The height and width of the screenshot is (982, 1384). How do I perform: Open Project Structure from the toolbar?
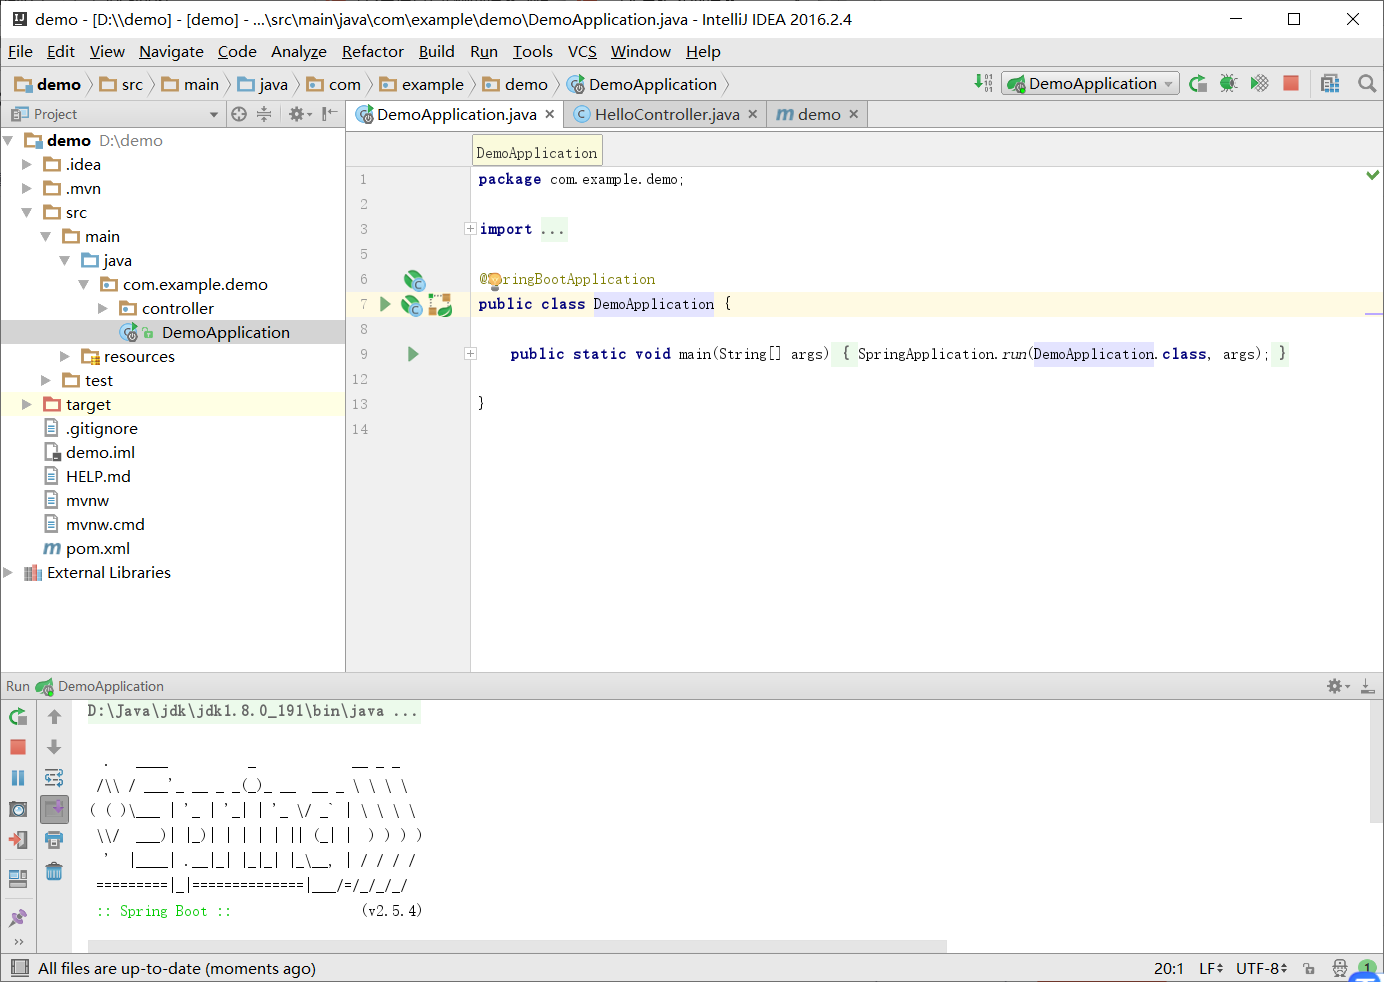(1330, 83)
